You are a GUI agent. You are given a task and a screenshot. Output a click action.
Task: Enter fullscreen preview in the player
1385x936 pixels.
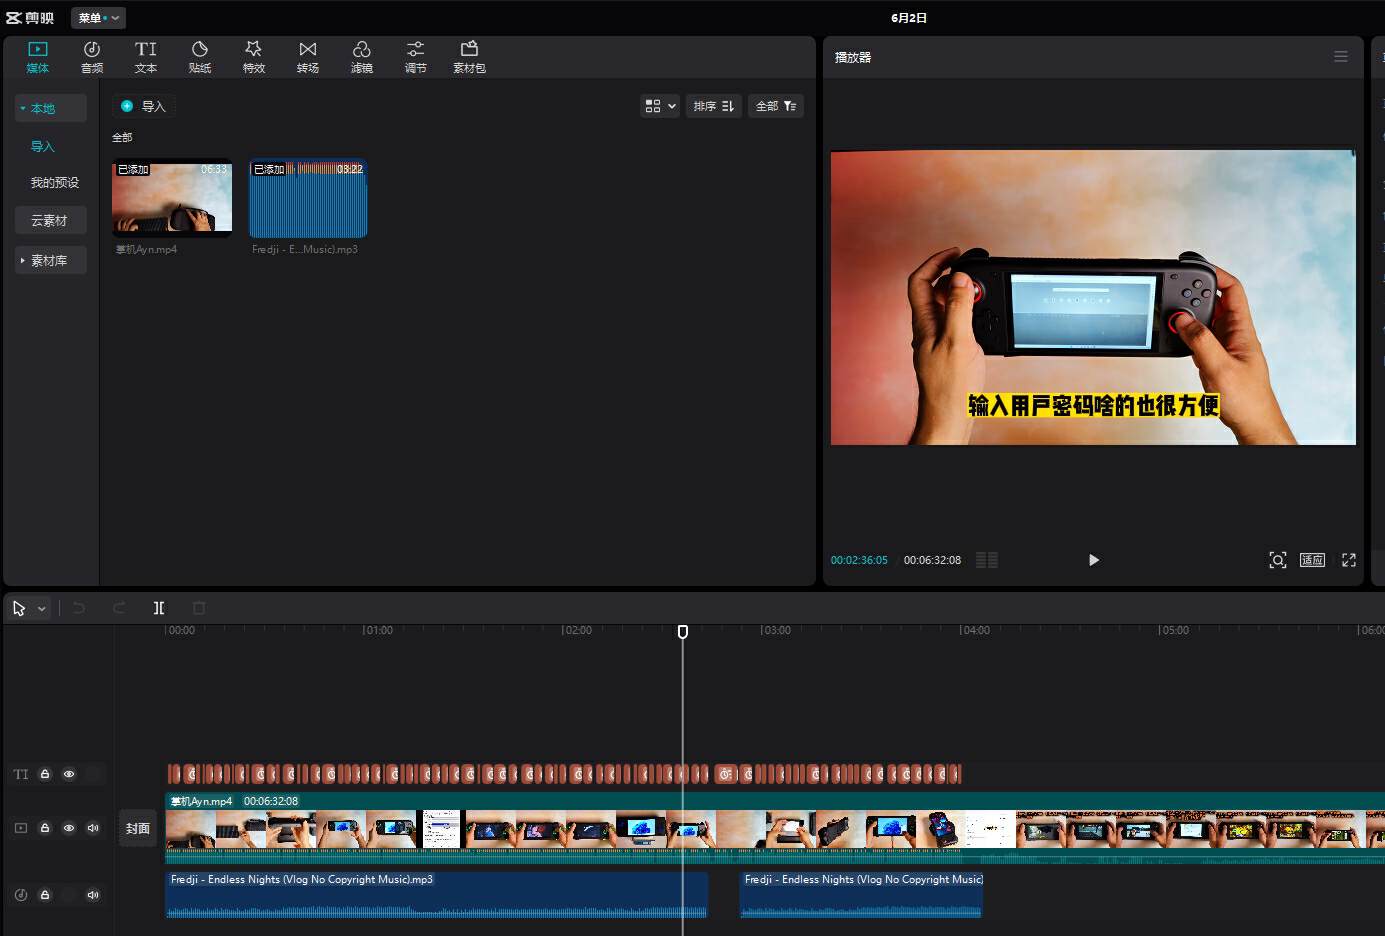click(1348, 560)
